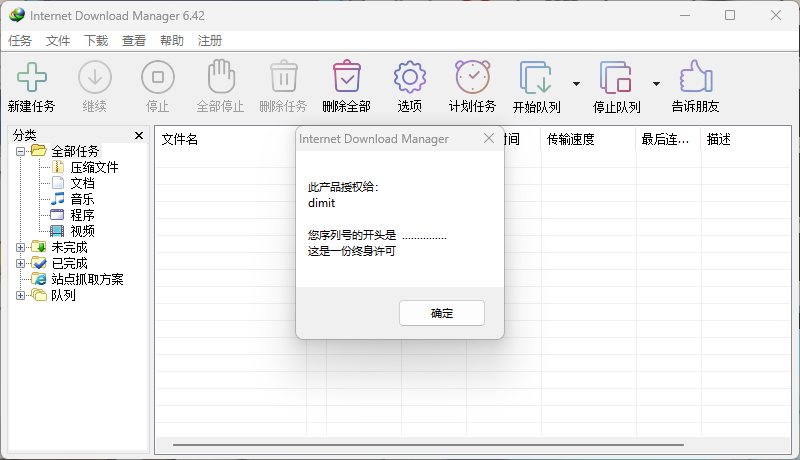Click the 开始队列 toolbar icon
The image size is (800, 460).
536,78
